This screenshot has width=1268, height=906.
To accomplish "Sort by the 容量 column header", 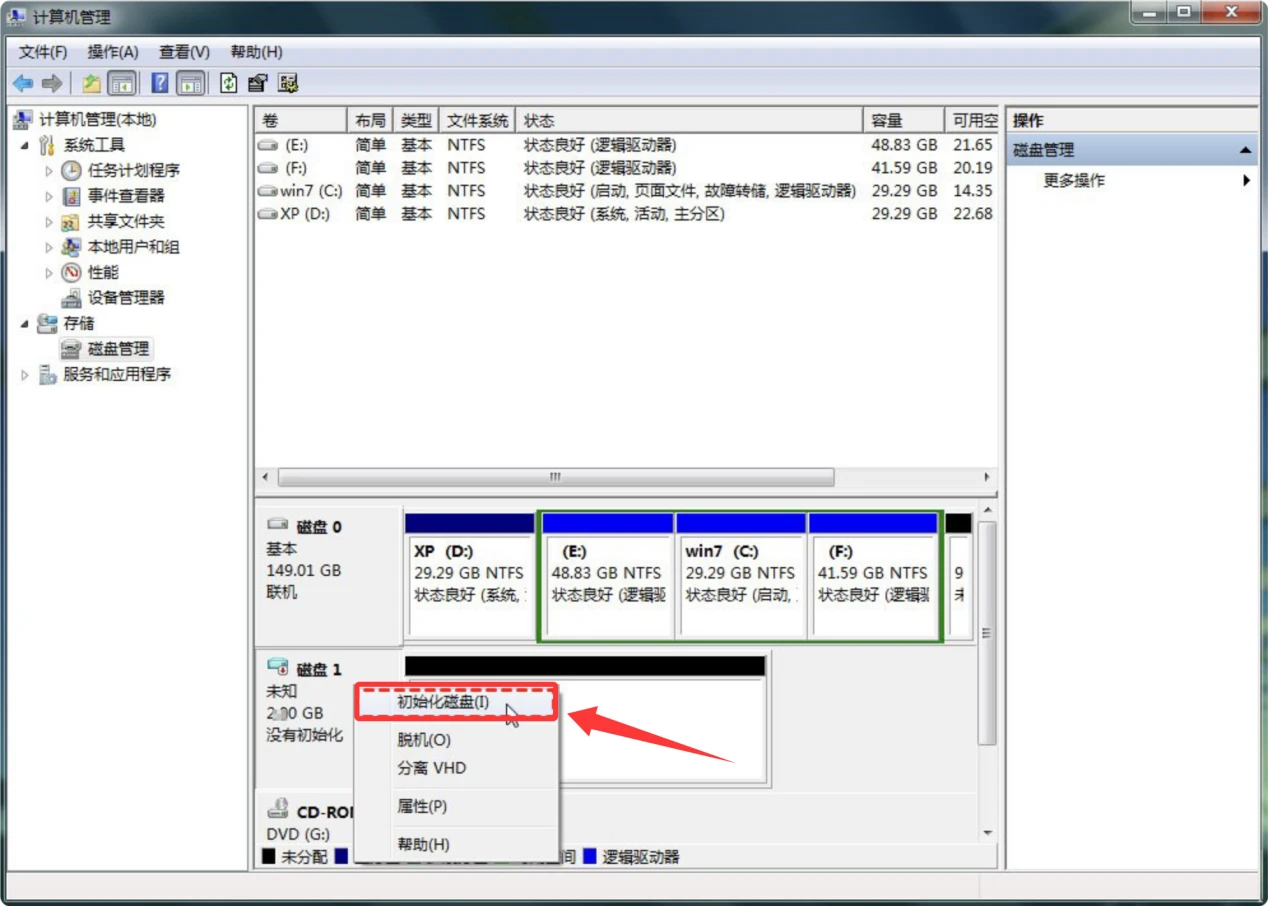I will [904, 121].
